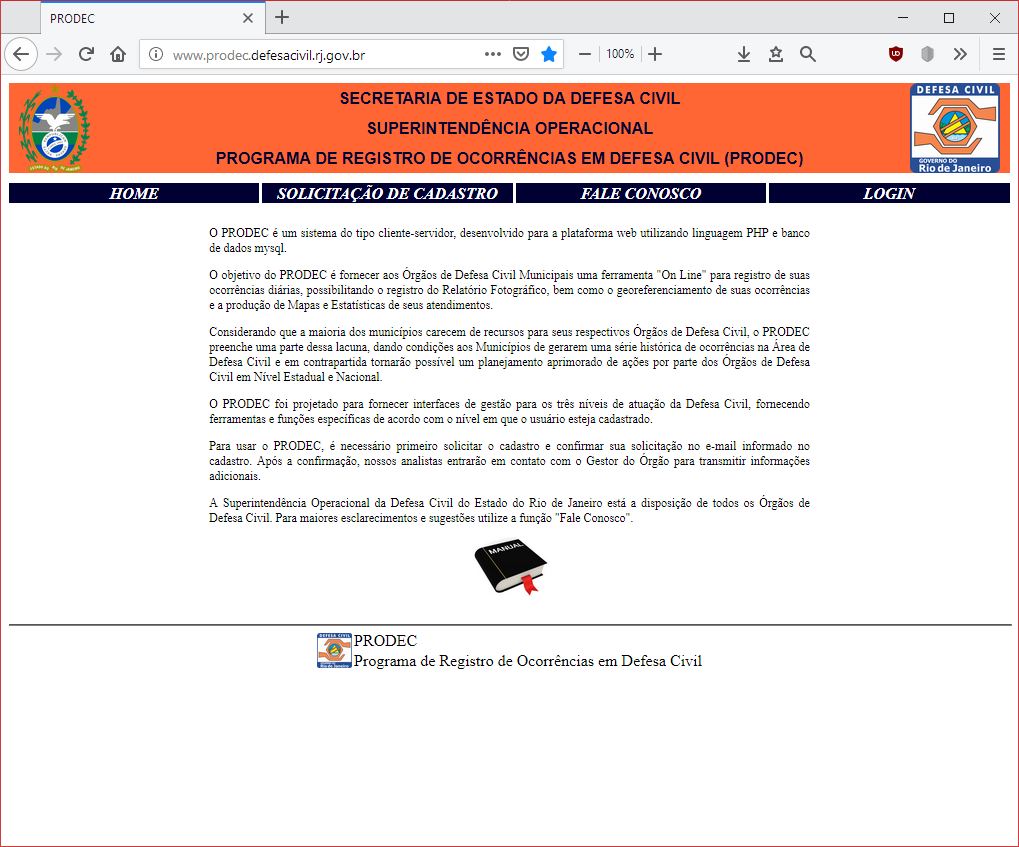
Task: Select the PRODEC browser tab
Action: (153, 18)
